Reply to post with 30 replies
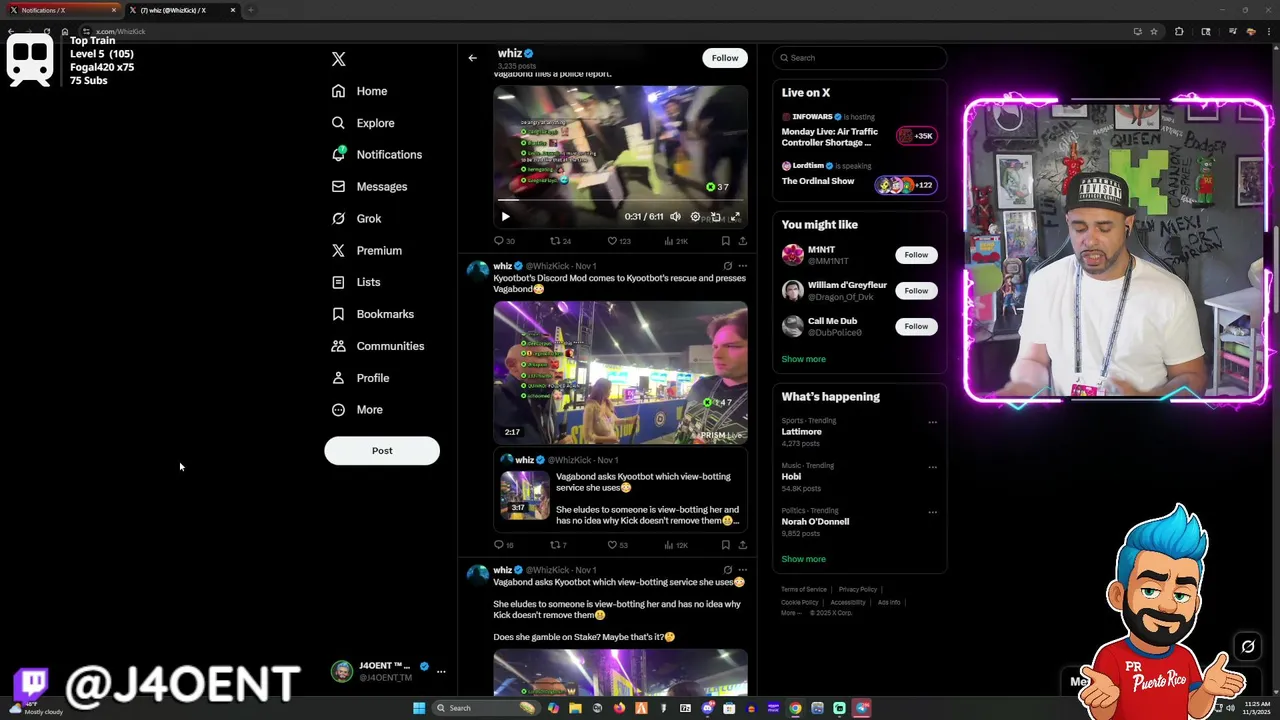 coord(504,241)
